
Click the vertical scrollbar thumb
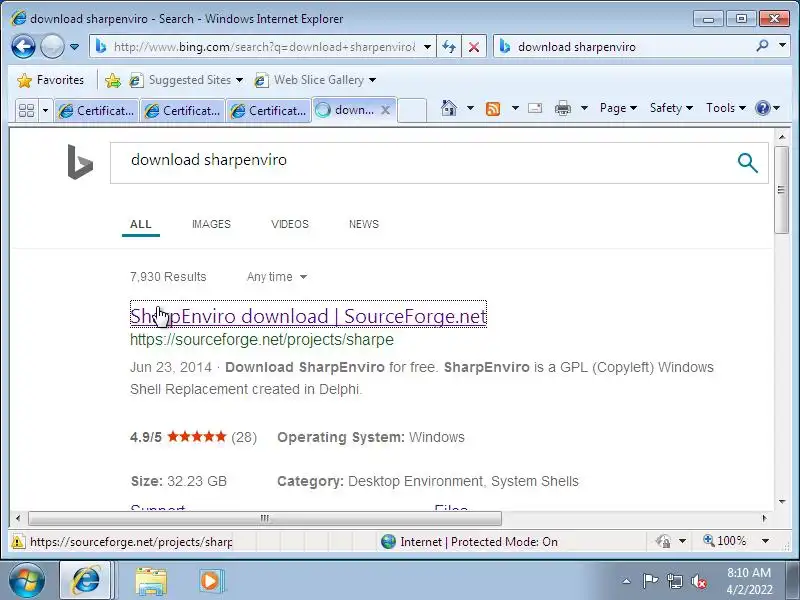pos(781,190)
